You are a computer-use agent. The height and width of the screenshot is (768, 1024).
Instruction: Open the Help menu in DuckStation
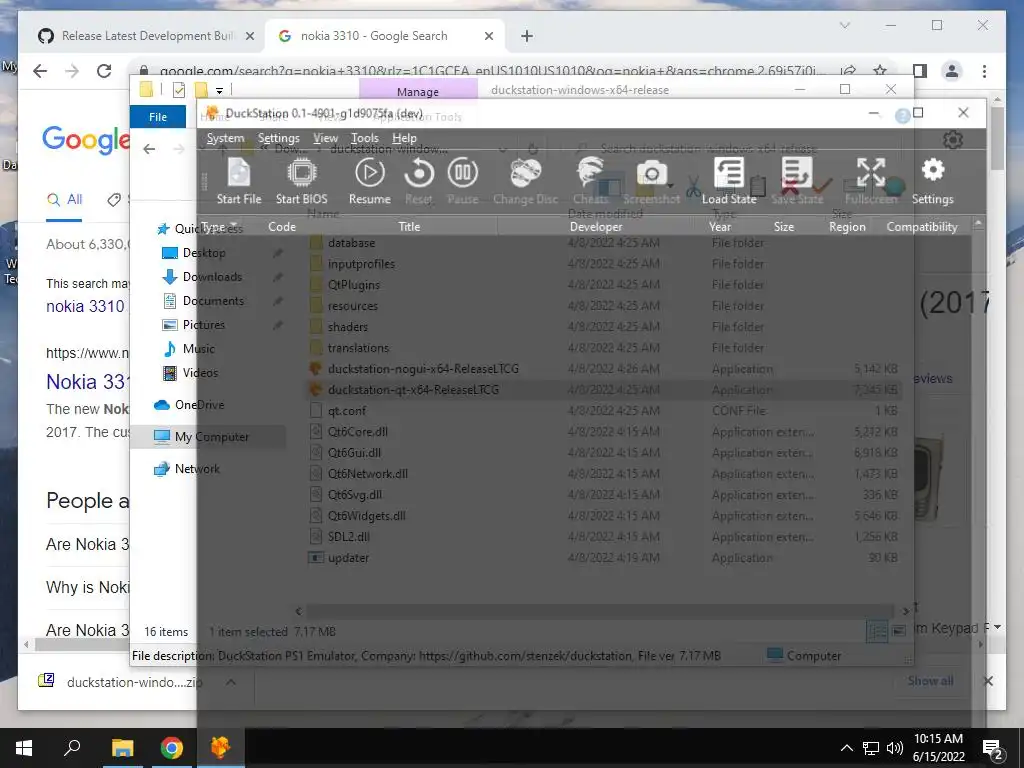pos(404,138)
